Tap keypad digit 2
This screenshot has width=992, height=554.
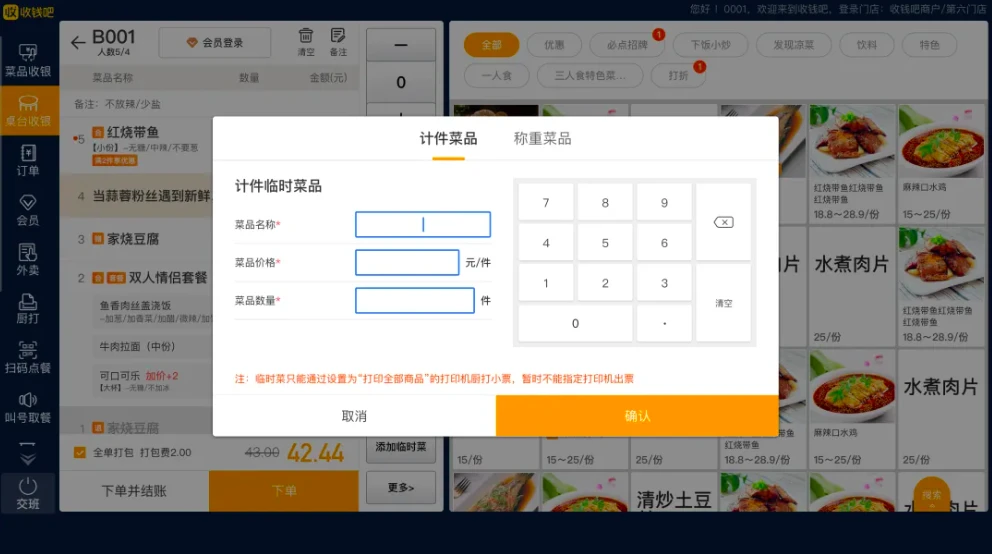605,283
